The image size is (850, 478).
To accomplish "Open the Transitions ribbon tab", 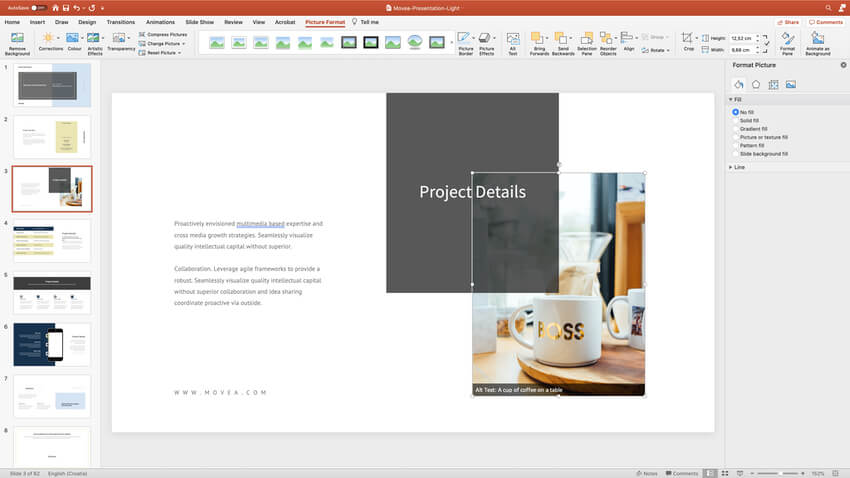I will pyautogui.click(x=120, y=21).
